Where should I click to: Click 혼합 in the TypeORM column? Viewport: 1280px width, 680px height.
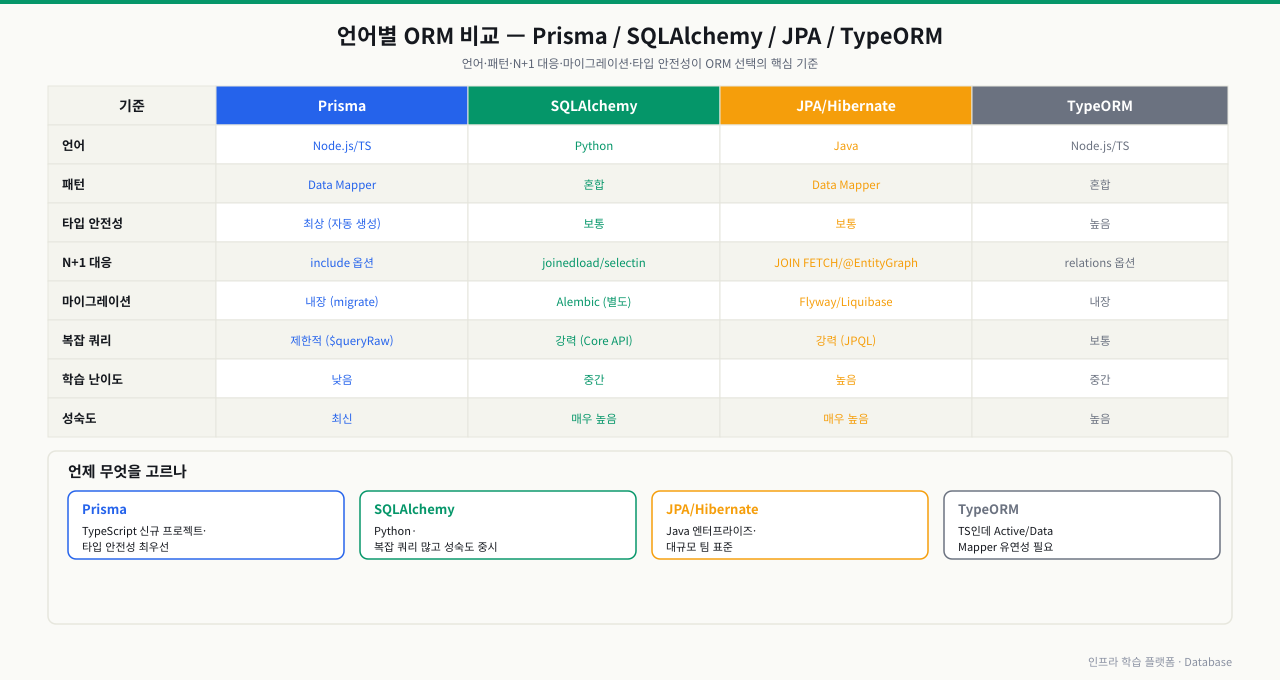pos(1100,184)
